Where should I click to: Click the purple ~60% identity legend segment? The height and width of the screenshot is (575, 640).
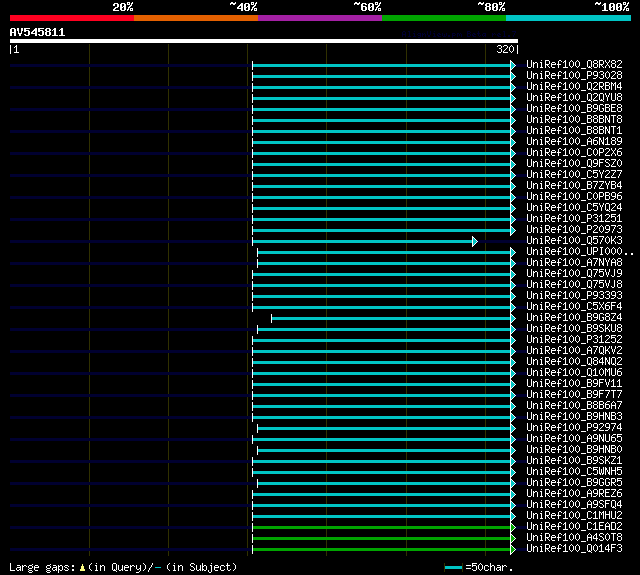[x=320, y=18]
